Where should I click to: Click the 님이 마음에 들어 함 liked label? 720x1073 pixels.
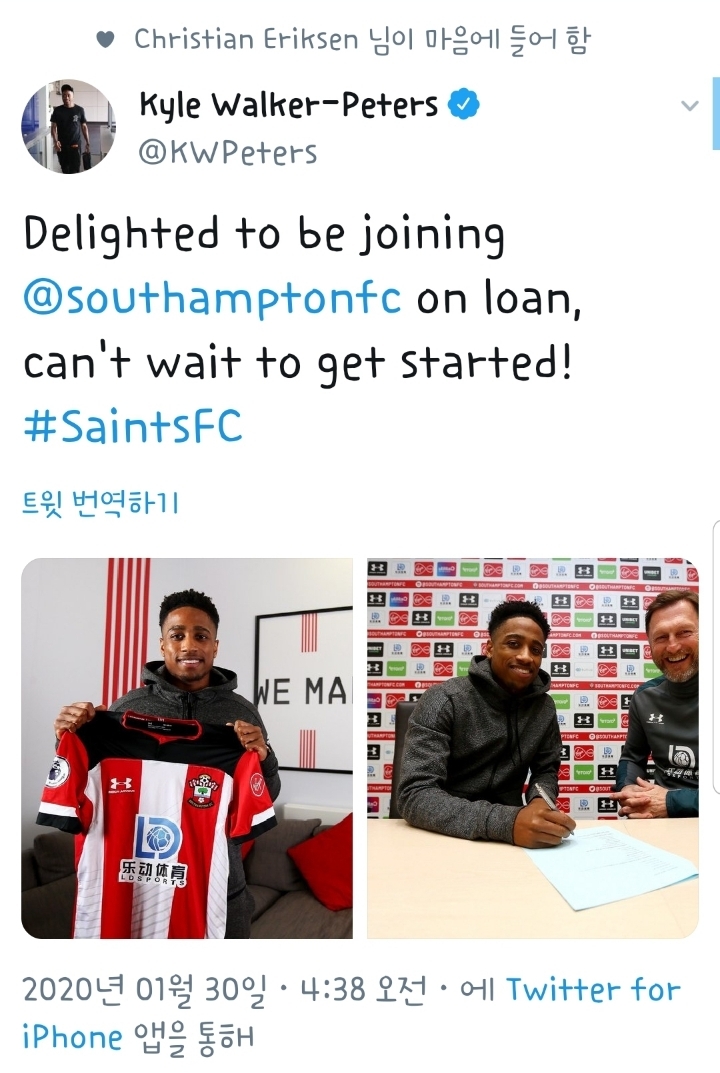pyautogui.click(x=479, y=39)
